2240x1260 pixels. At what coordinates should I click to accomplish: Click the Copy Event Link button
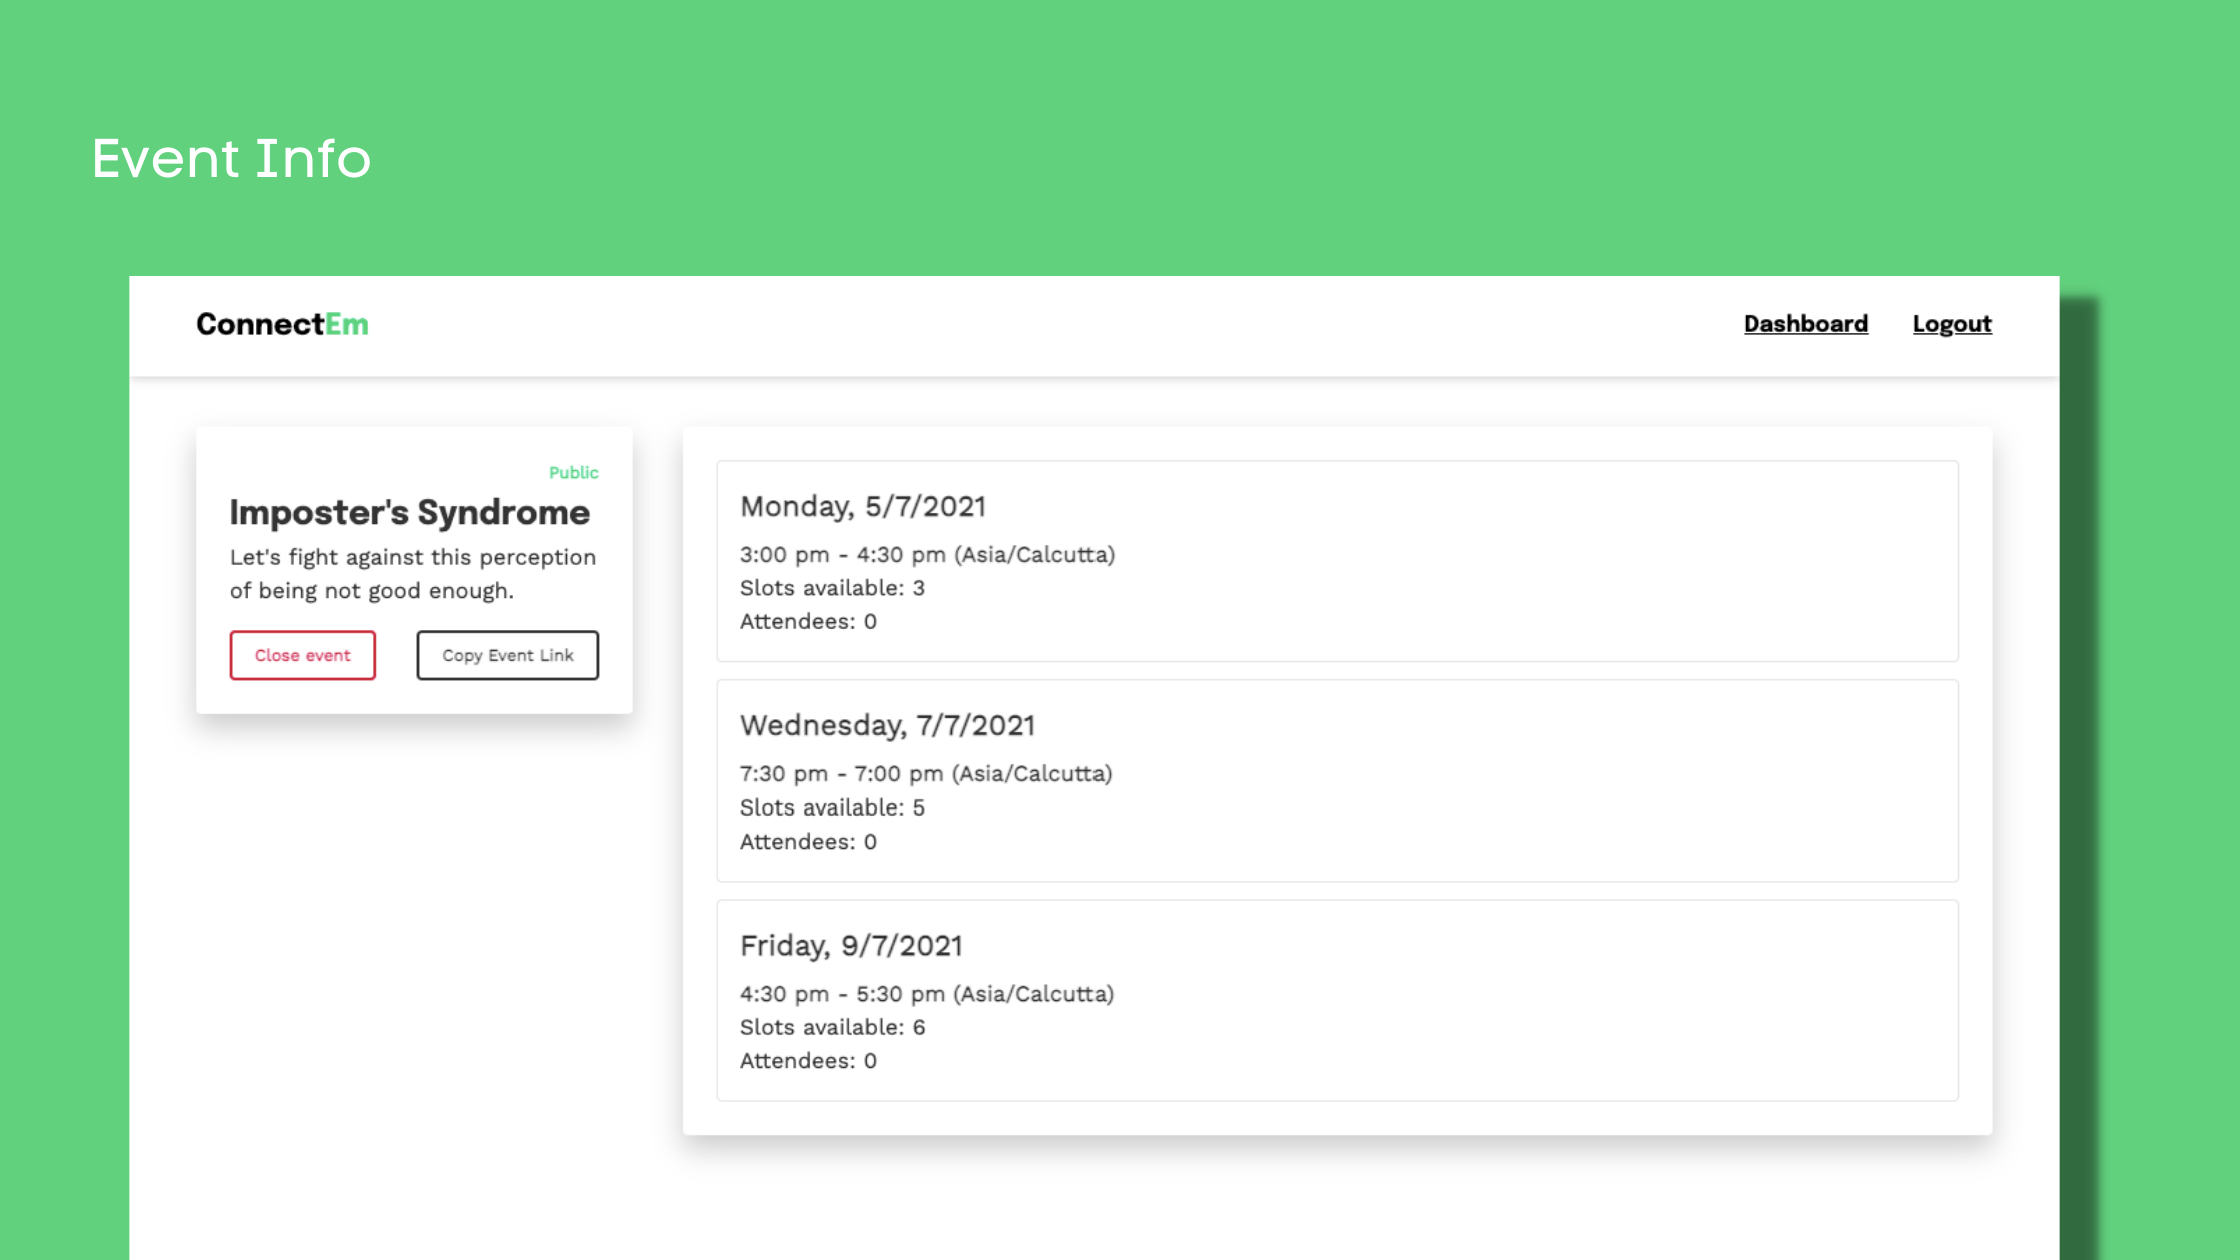(508, 655)
